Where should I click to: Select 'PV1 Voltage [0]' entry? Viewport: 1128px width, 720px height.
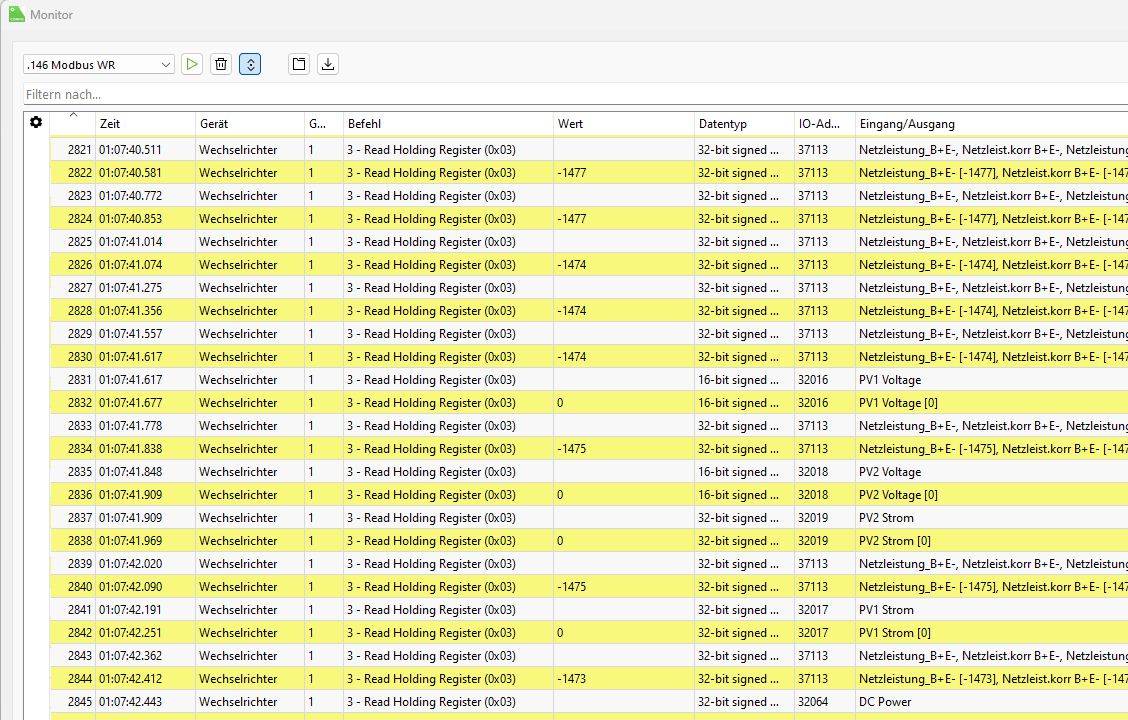(x=899, y=403)
